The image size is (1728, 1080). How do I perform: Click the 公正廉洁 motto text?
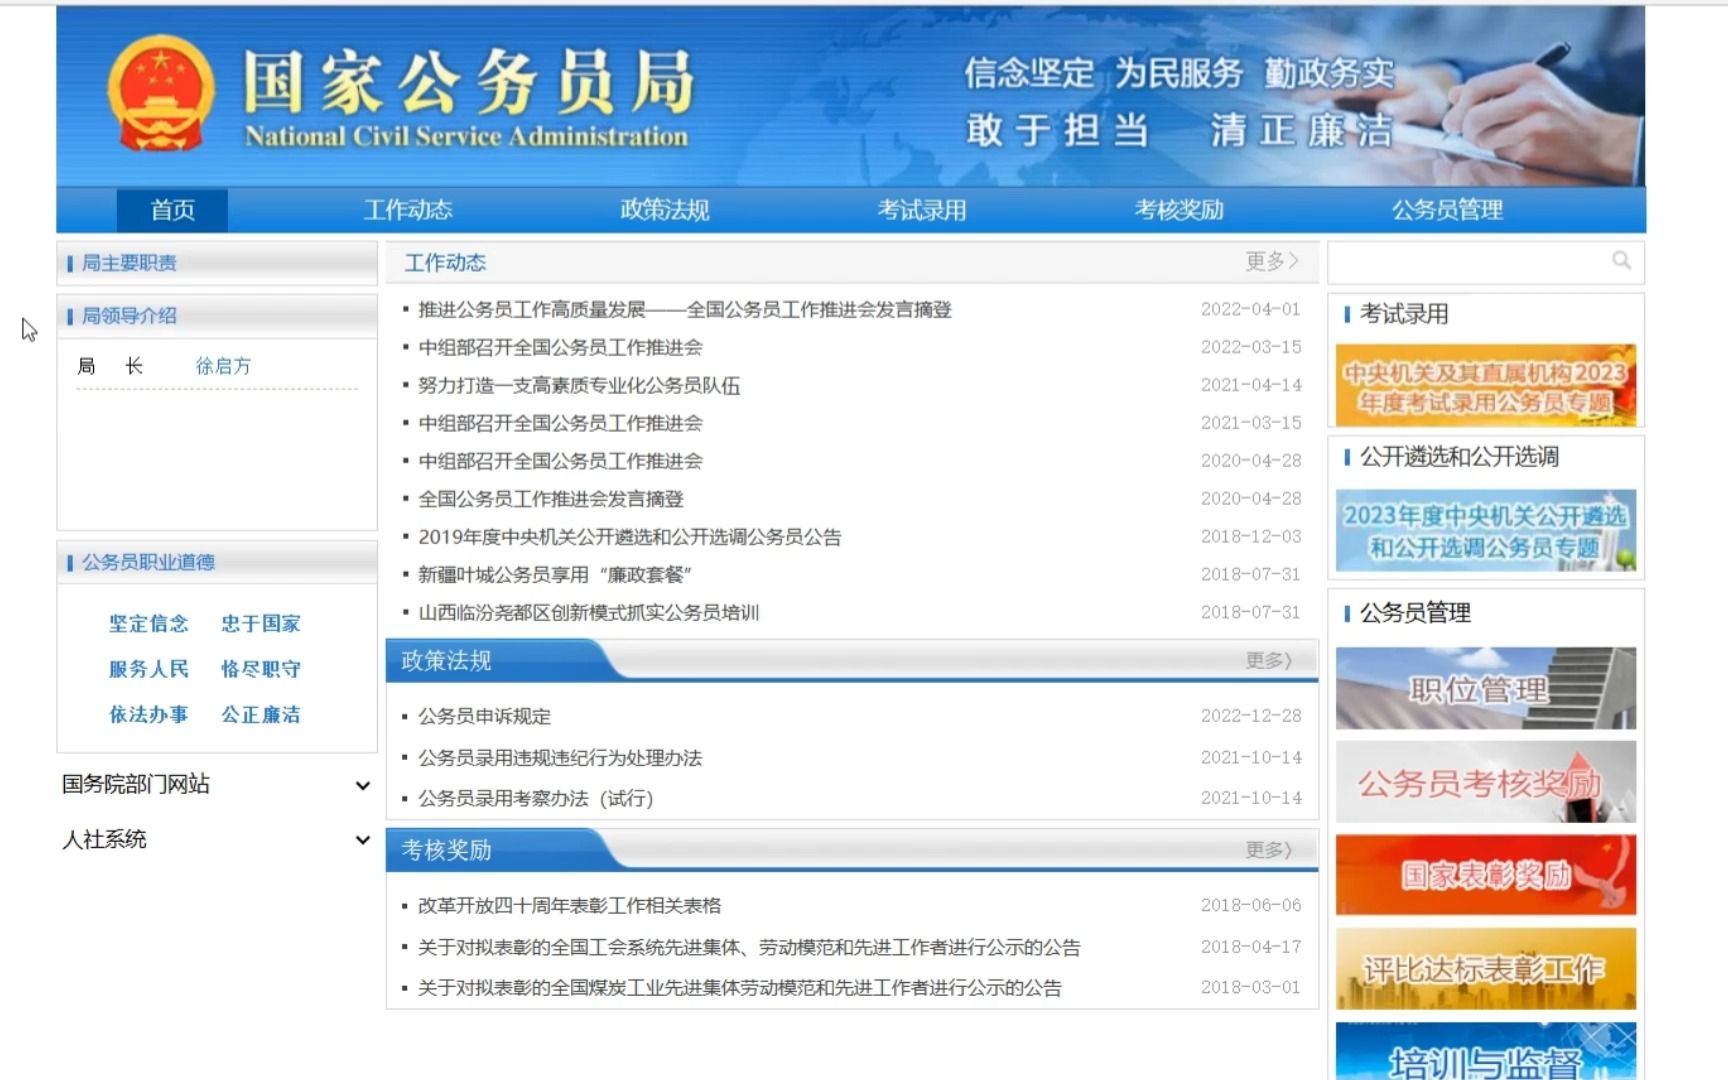261,715
